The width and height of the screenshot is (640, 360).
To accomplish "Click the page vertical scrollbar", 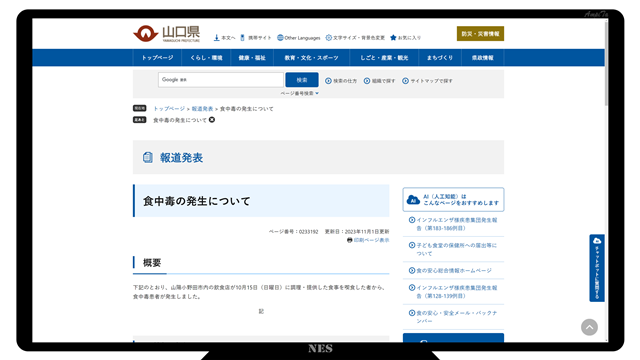I will click(x=606, y=63).
